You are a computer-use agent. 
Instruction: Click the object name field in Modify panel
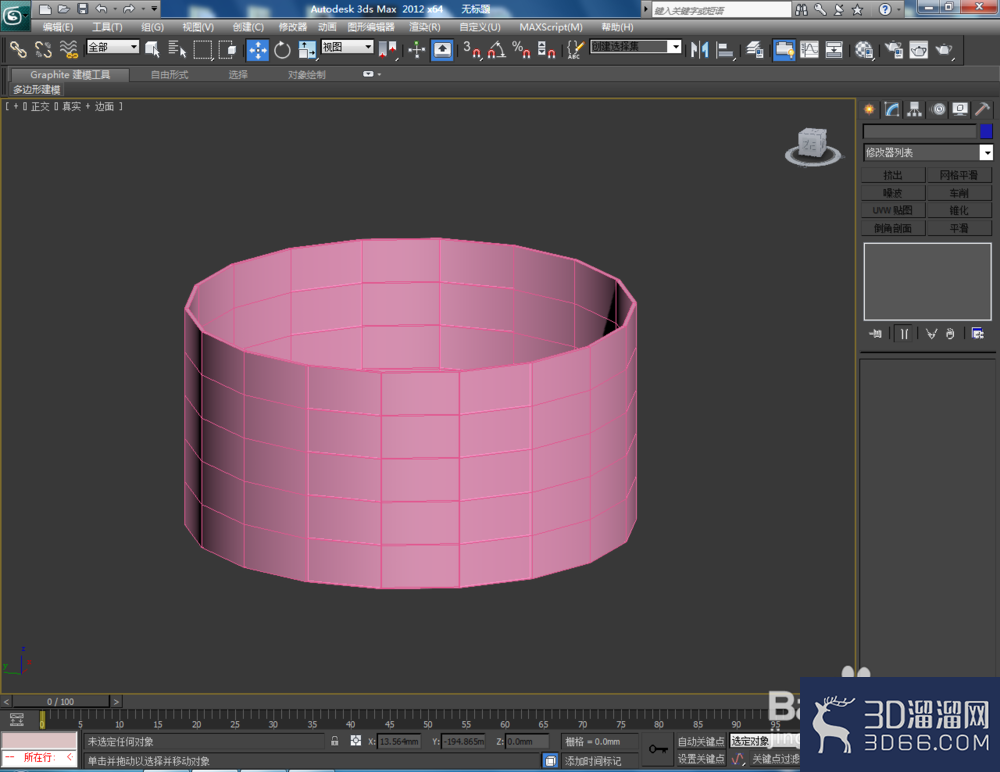920,131
